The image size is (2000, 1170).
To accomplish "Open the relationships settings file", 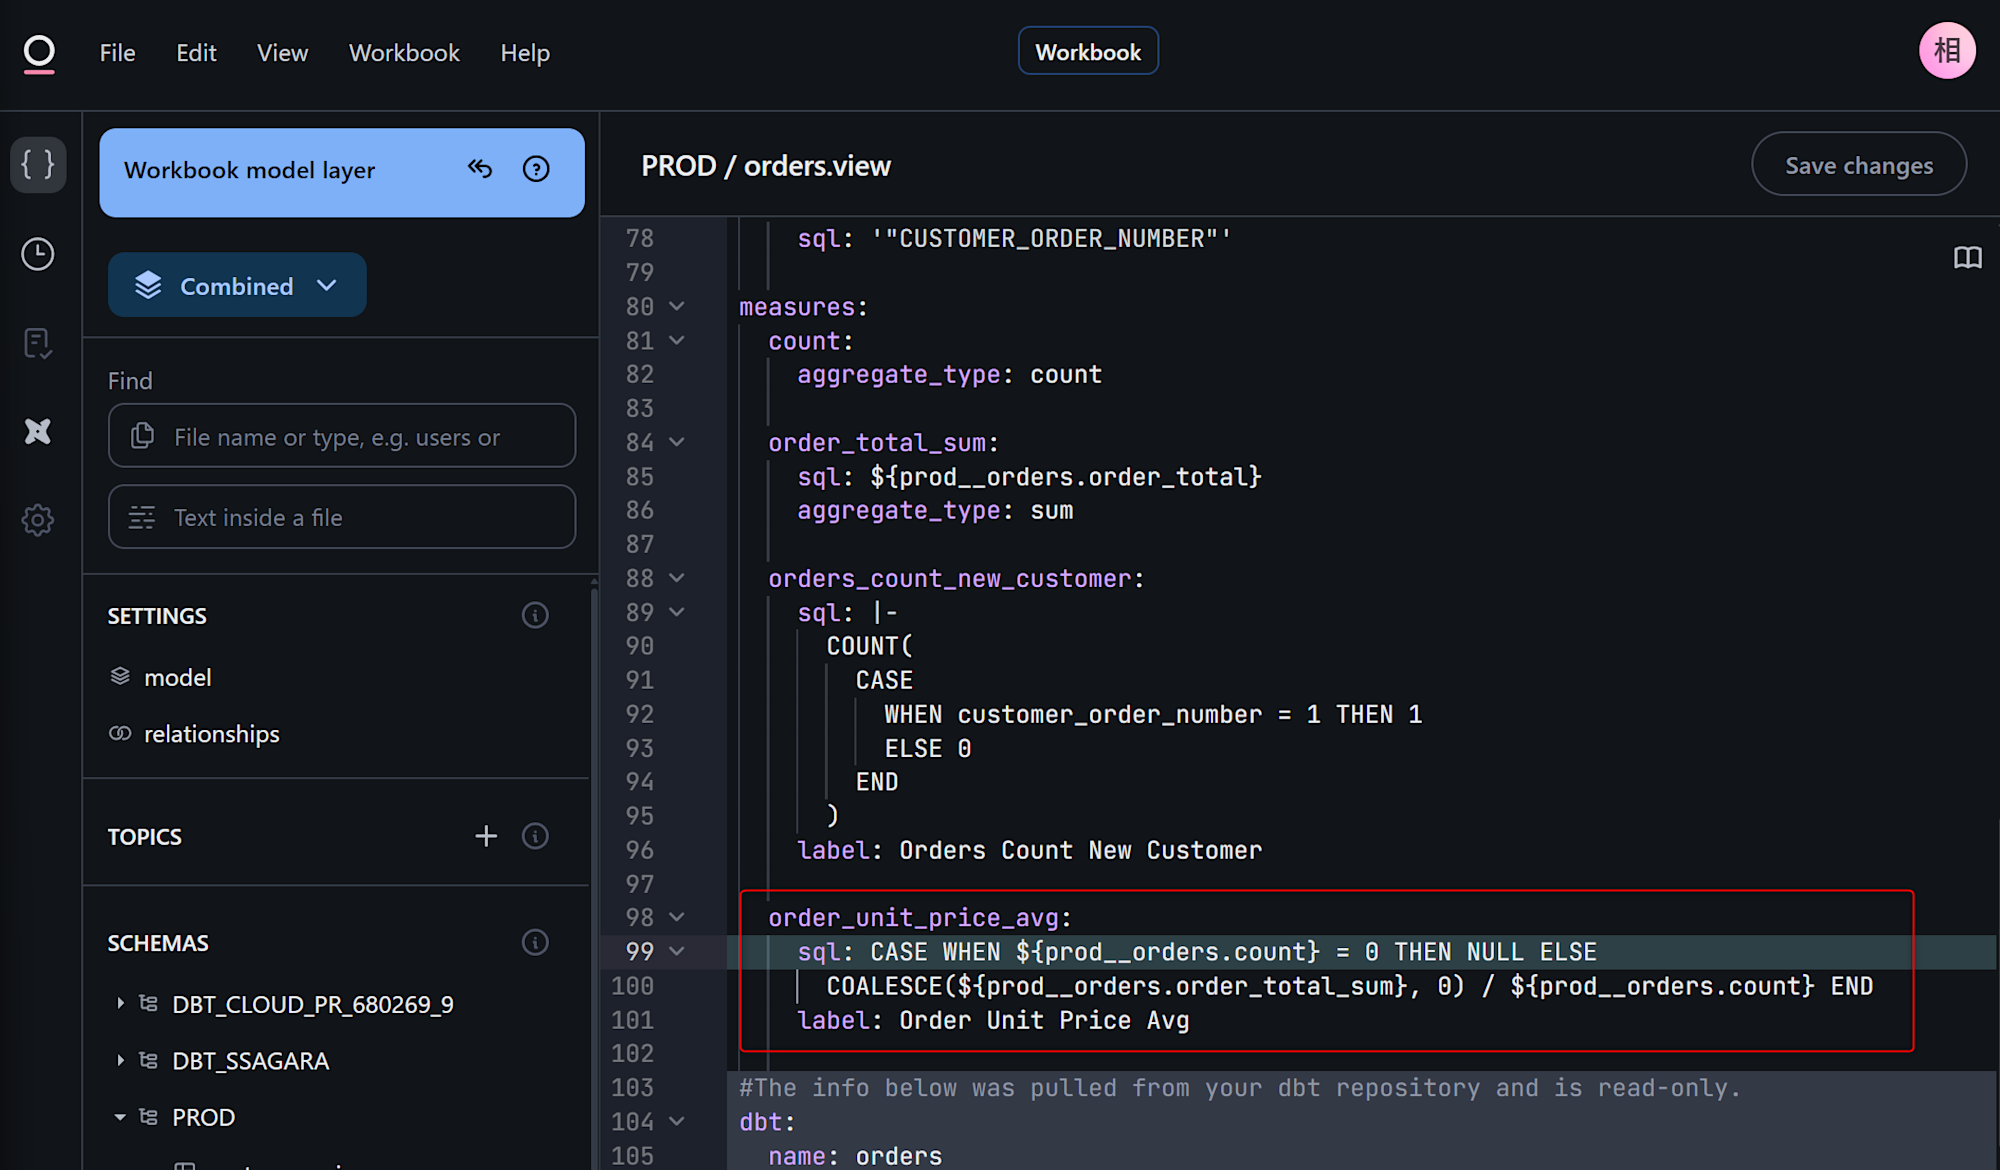I will click(211, 734).
